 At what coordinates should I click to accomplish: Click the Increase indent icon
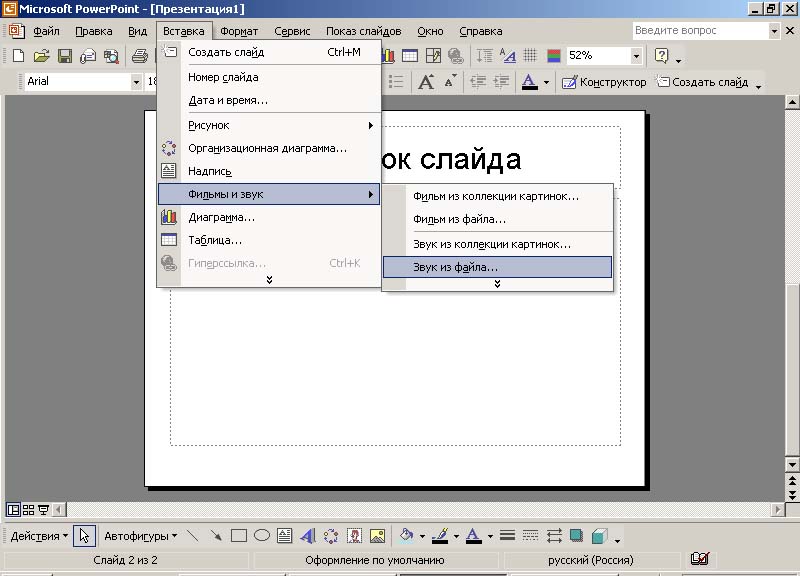click(x=502, y=82)
